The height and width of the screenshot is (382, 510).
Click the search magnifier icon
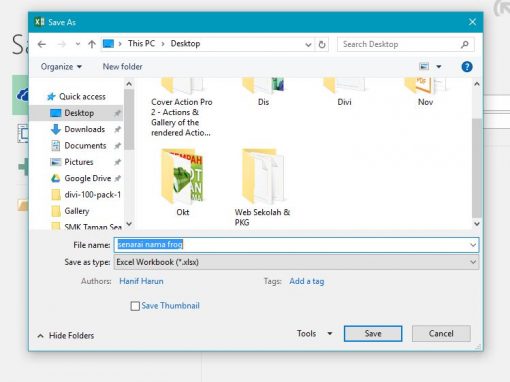tap(465, 44)
